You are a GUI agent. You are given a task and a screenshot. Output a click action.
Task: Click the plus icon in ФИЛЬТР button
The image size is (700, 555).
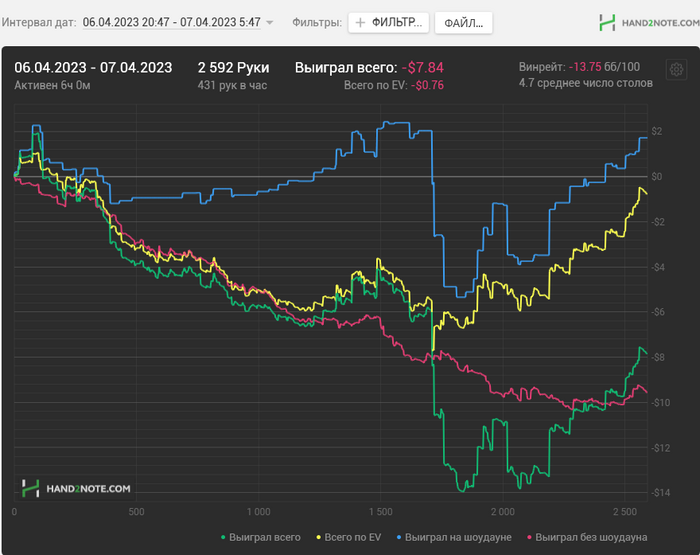tap(360, 23)
